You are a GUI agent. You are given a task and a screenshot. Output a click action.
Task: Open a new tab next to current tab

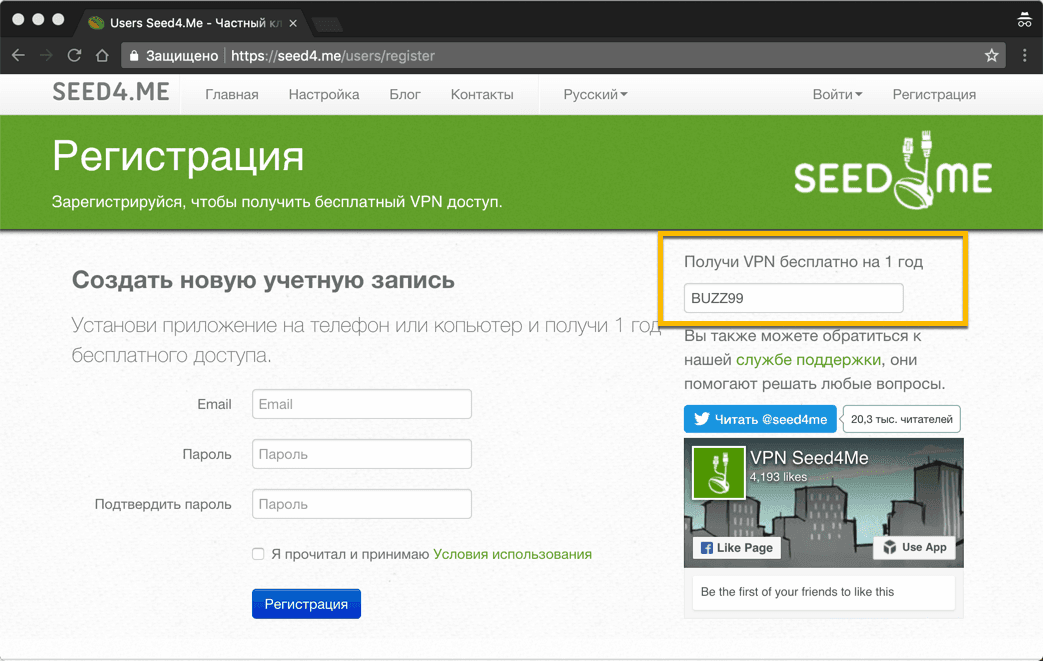point(327,25)
